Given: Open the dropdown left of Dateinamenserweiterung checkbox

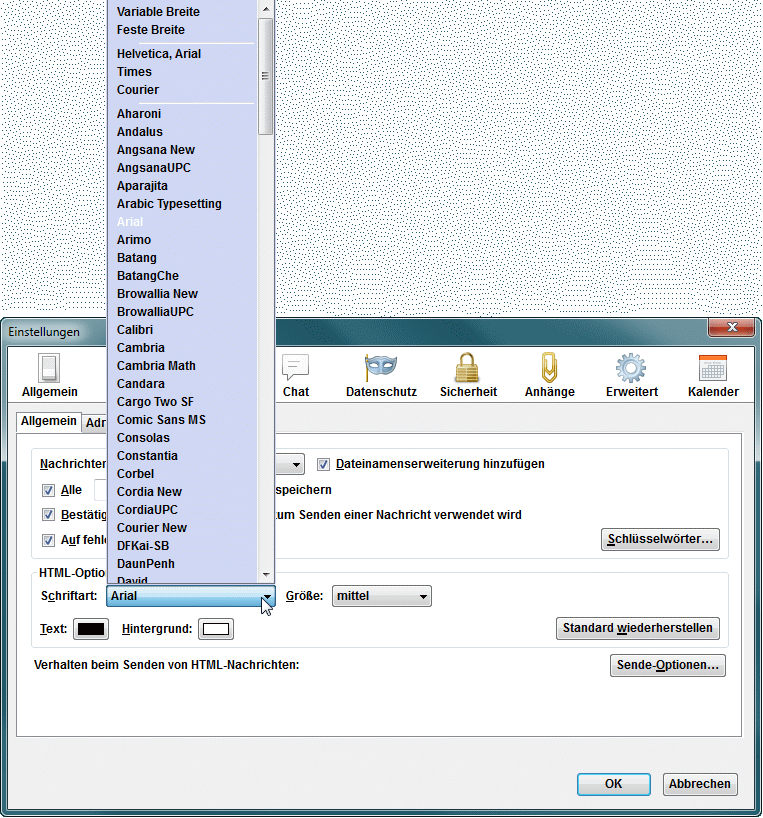Looking at the screenshot, I should tap(290, 464).
